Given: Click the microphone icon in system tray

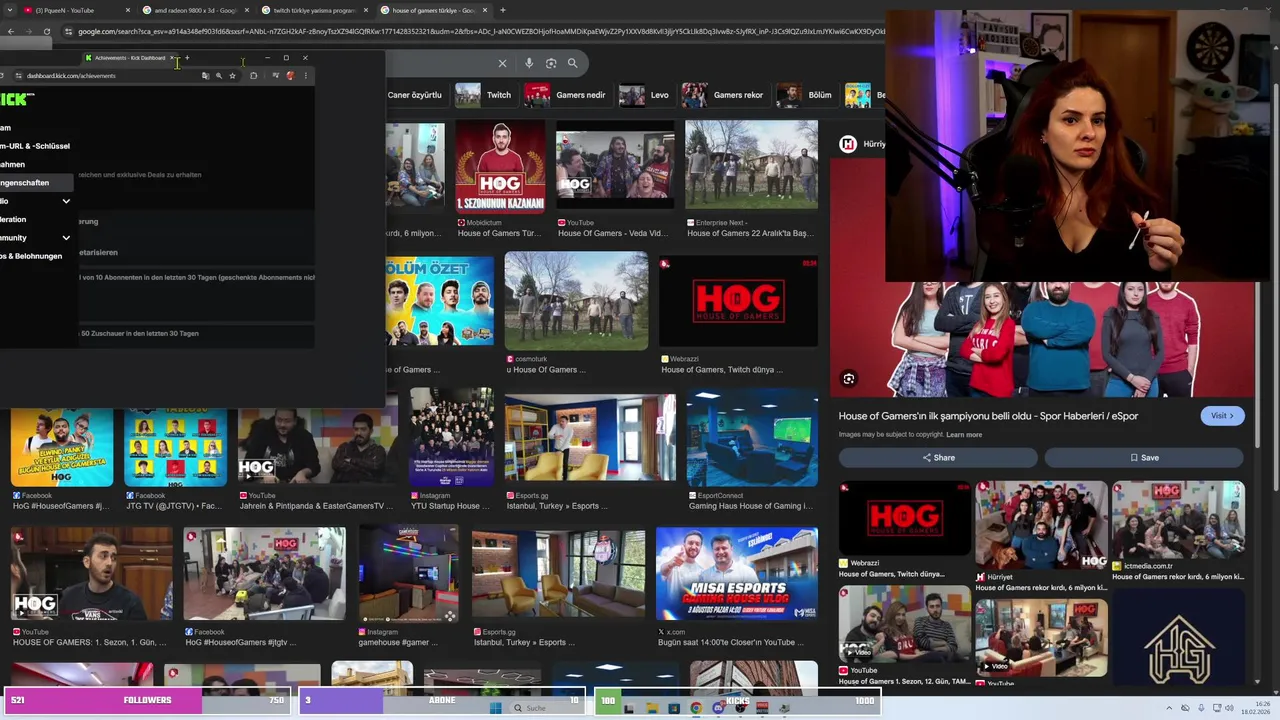Looking at the screenshot, I should (1200, 708).
